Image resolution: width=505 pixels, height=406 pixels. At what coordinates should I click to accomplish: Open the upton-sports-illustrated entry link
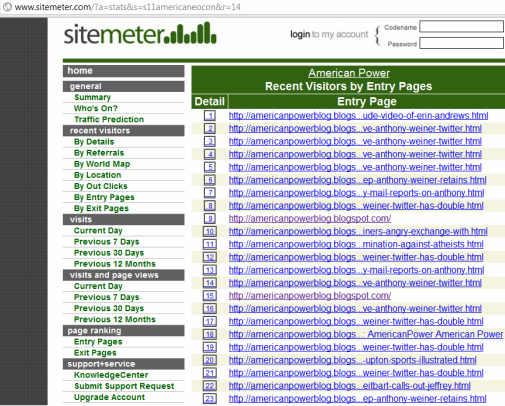click(x=352, y=360)
